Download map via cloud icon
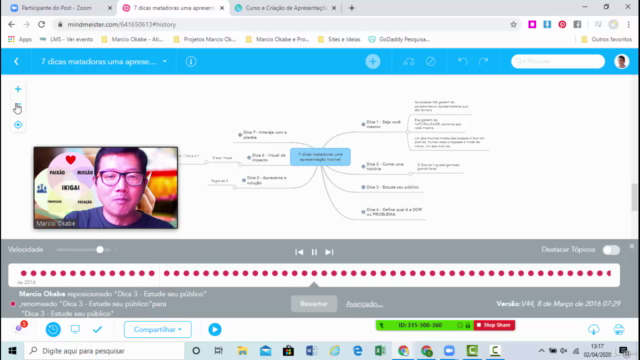Viewport: 640px width, 360px height. coord(594,329)
